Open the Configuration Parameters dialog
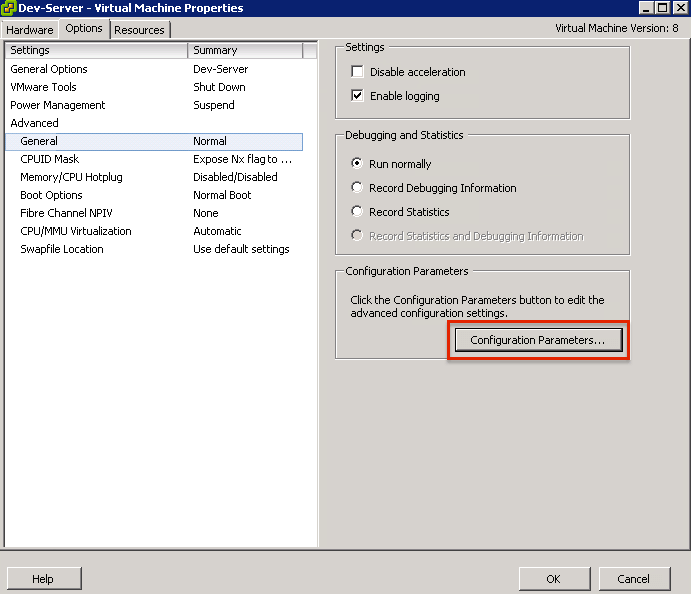Image resolution: width=691 pixels, height=594 pixels. coord(538,341)
